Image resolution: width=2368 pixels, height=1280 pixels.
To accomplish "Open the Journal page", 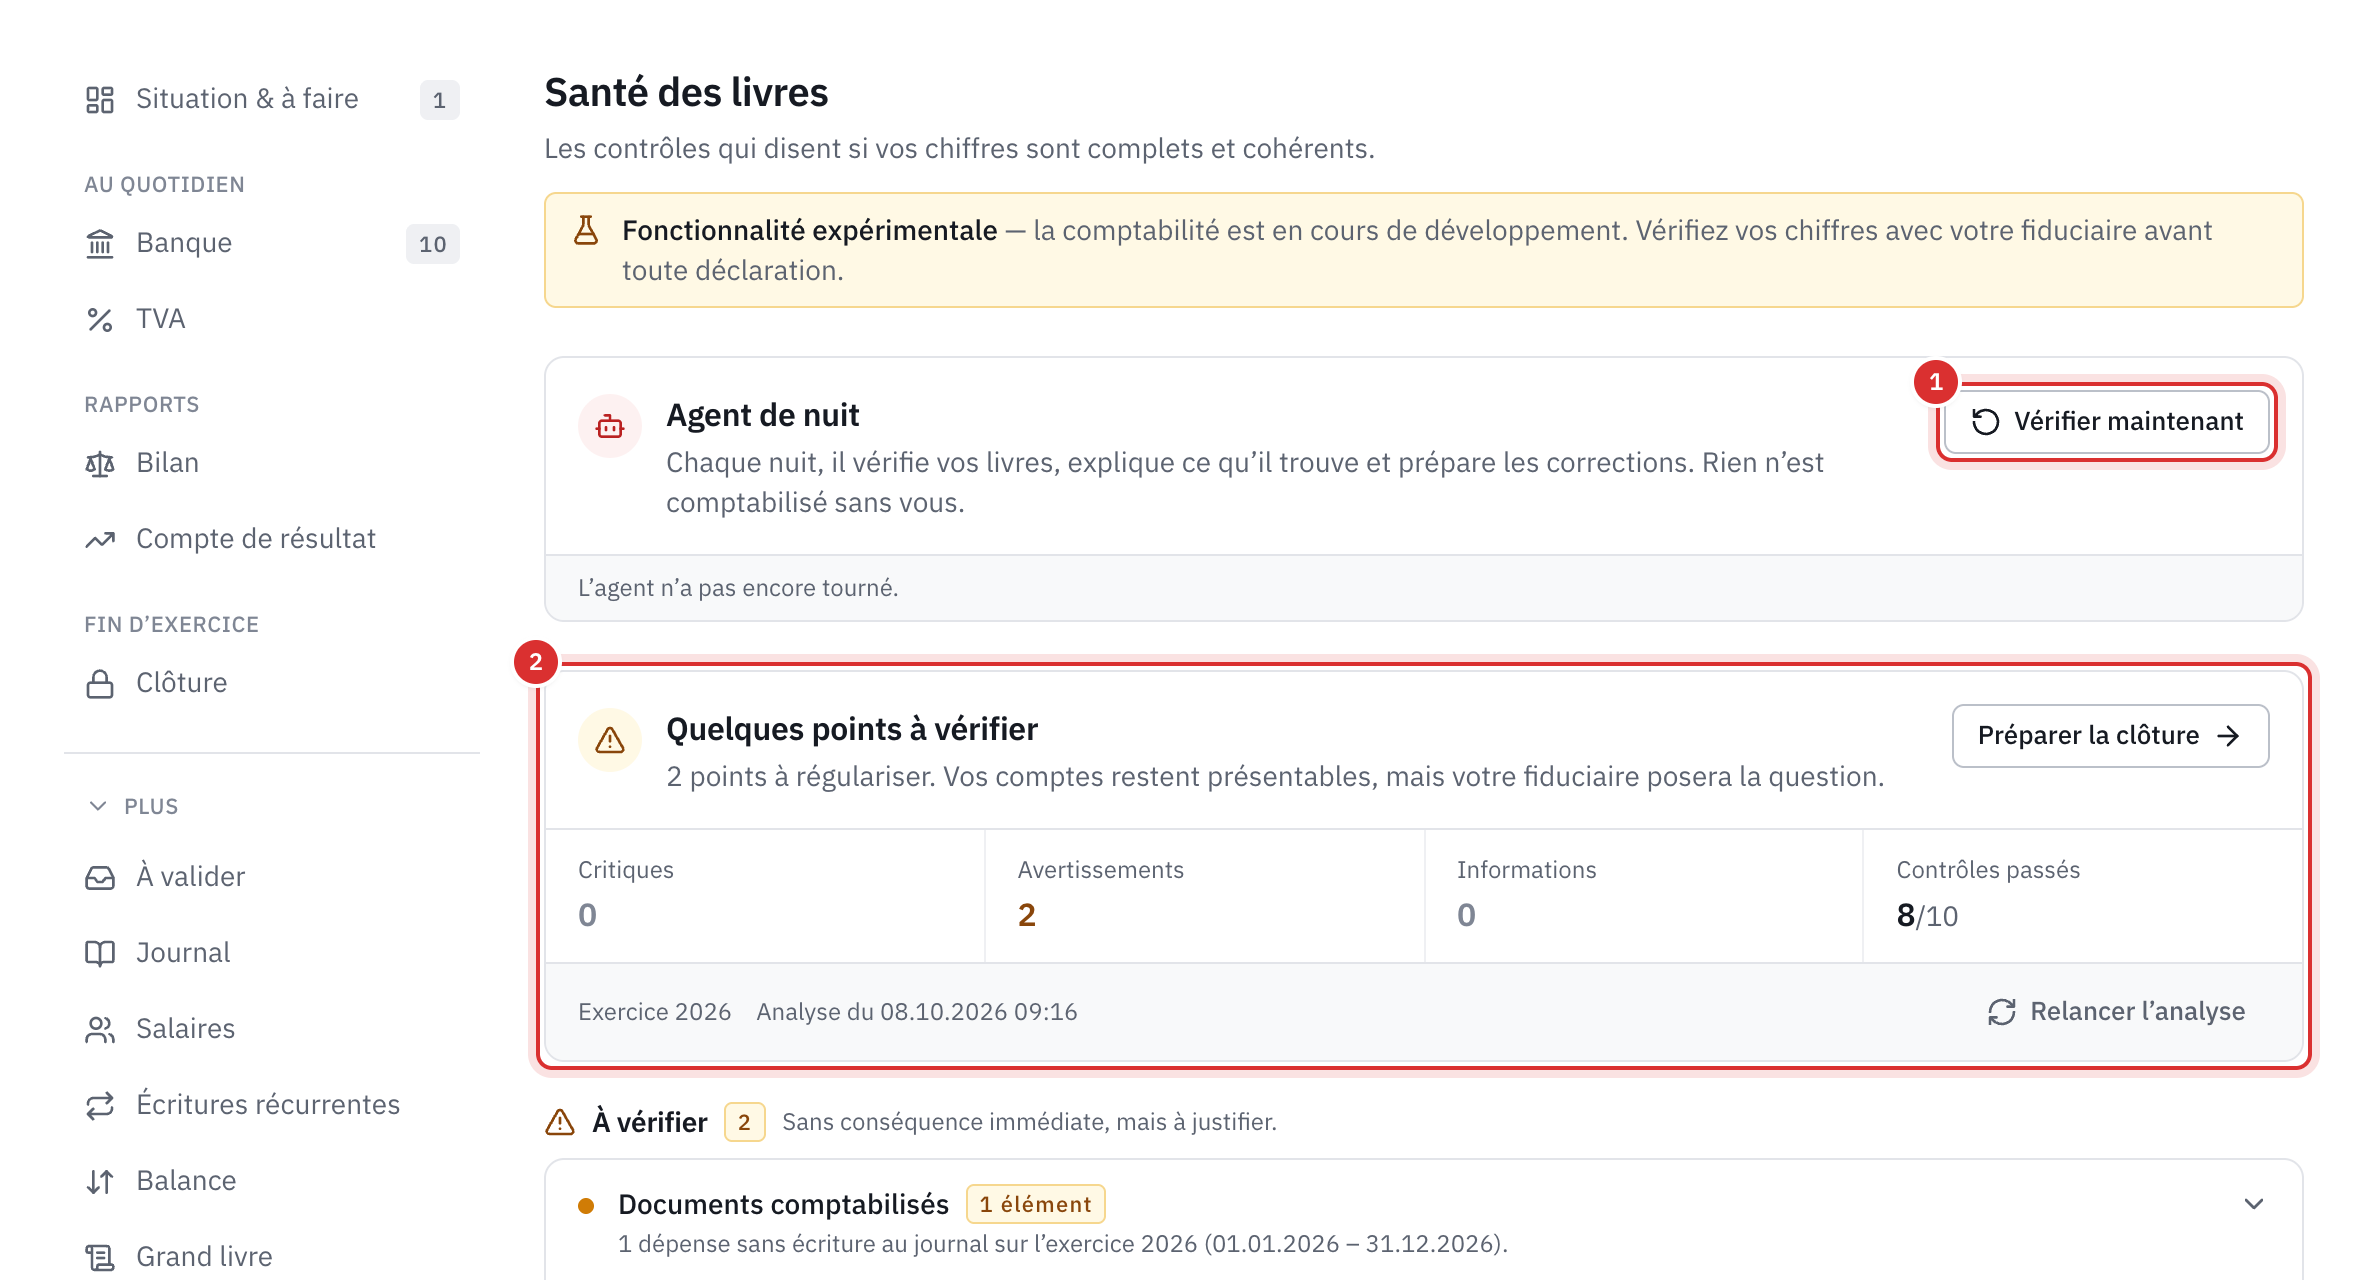I will [x=272, y=953].
